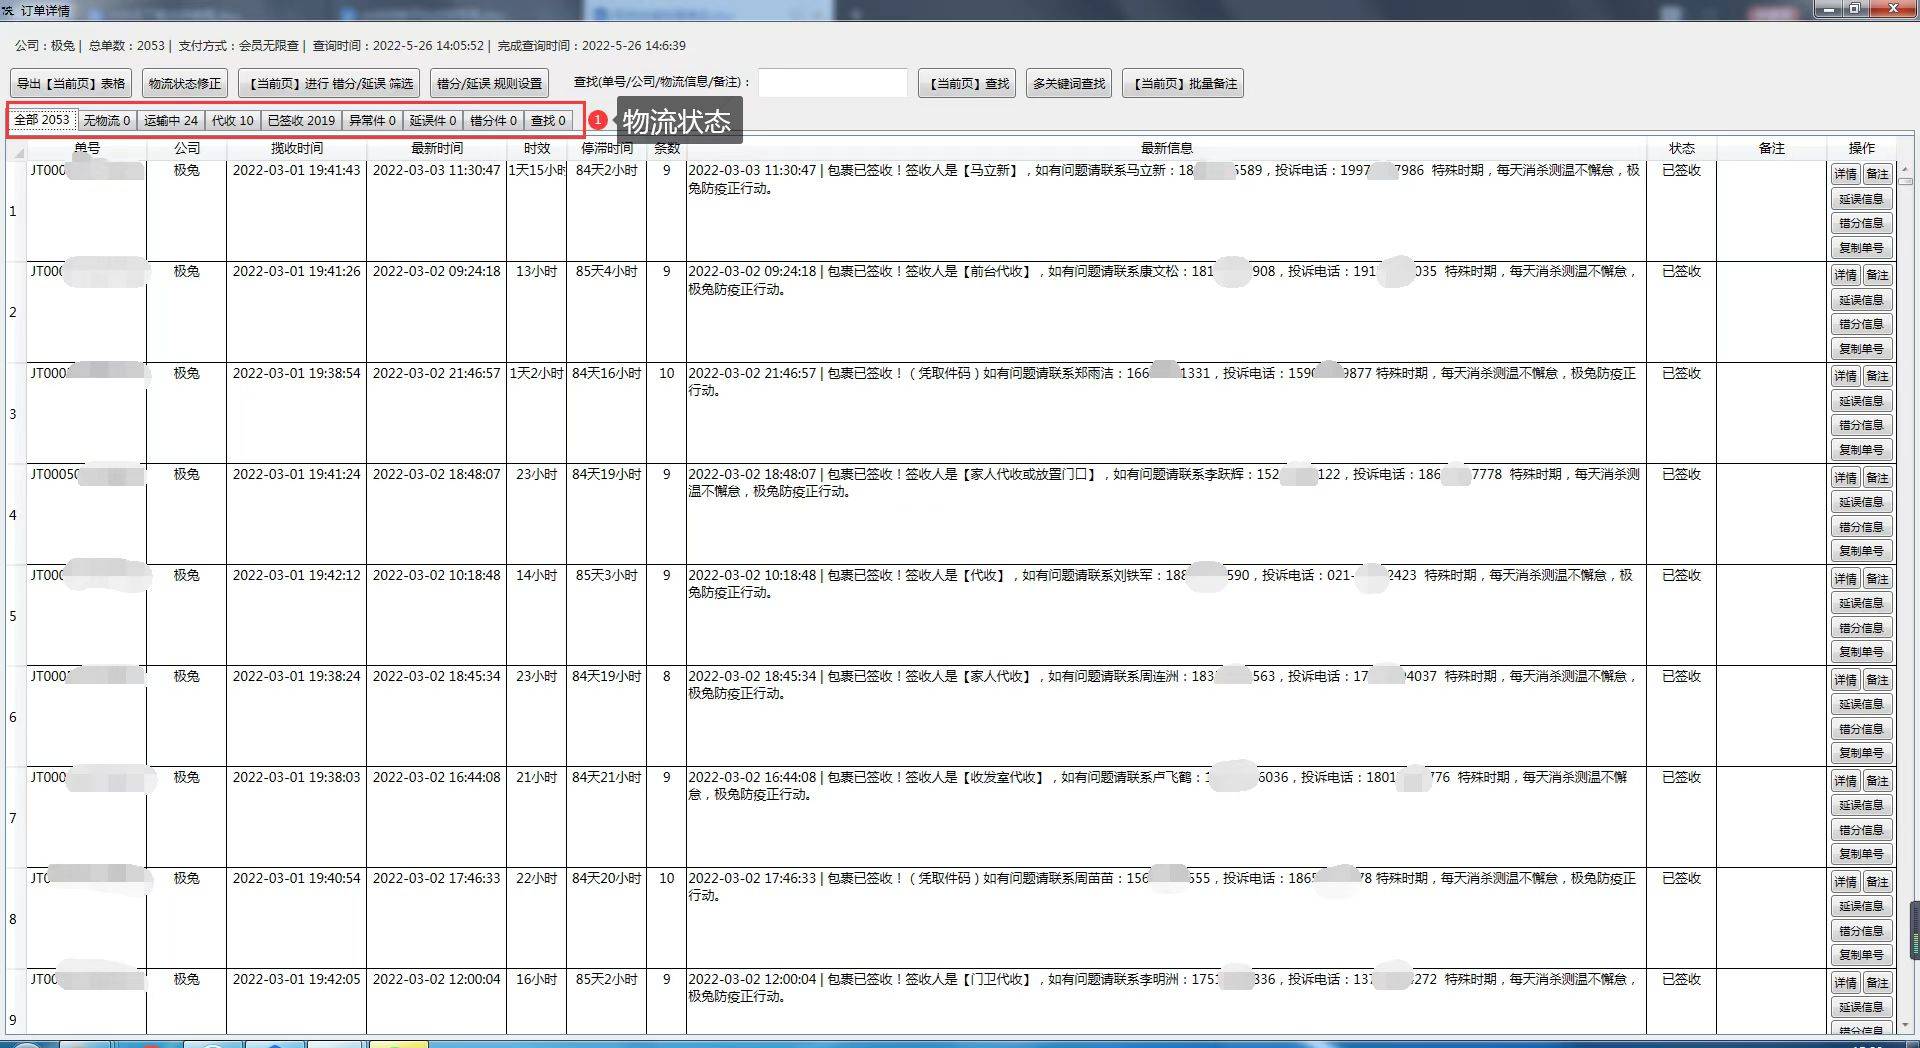
Task: Click the 条数 column header
Action: (667, 148)
